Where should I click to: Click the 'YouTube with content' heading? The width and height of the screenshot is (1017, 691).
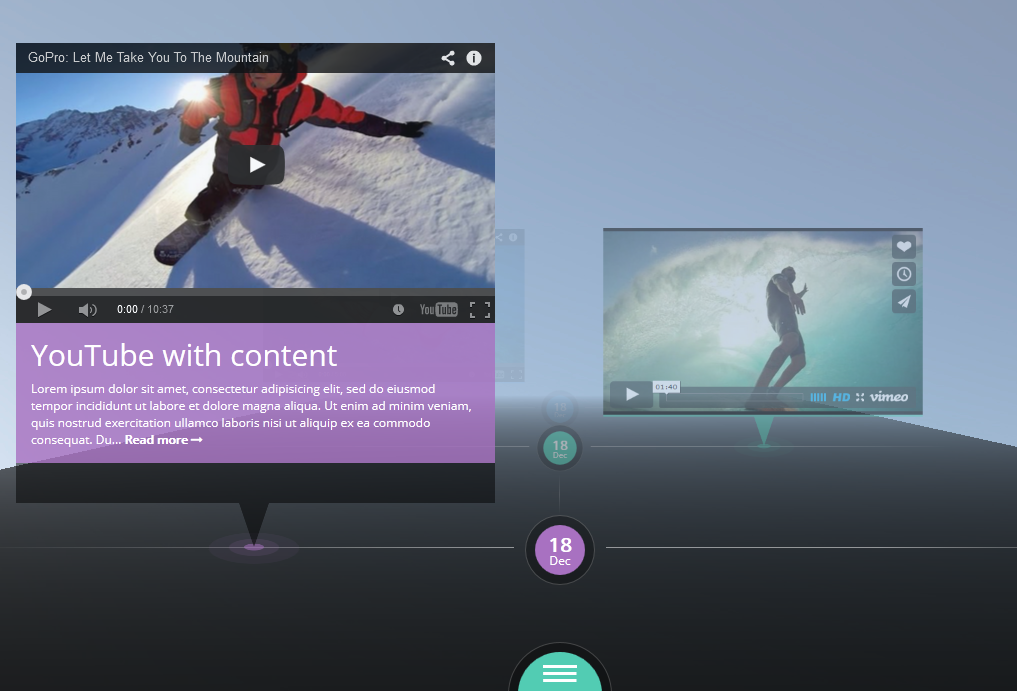tap(184, 356)
